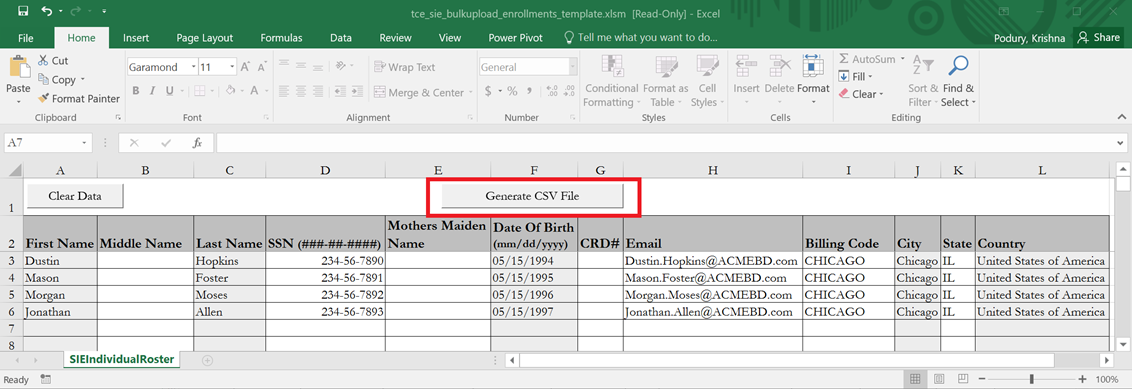This screenshot has width=1132, height=389.
Task: Select the SIEIndividualRoster sheet tab
Action: tap(122, 359)
